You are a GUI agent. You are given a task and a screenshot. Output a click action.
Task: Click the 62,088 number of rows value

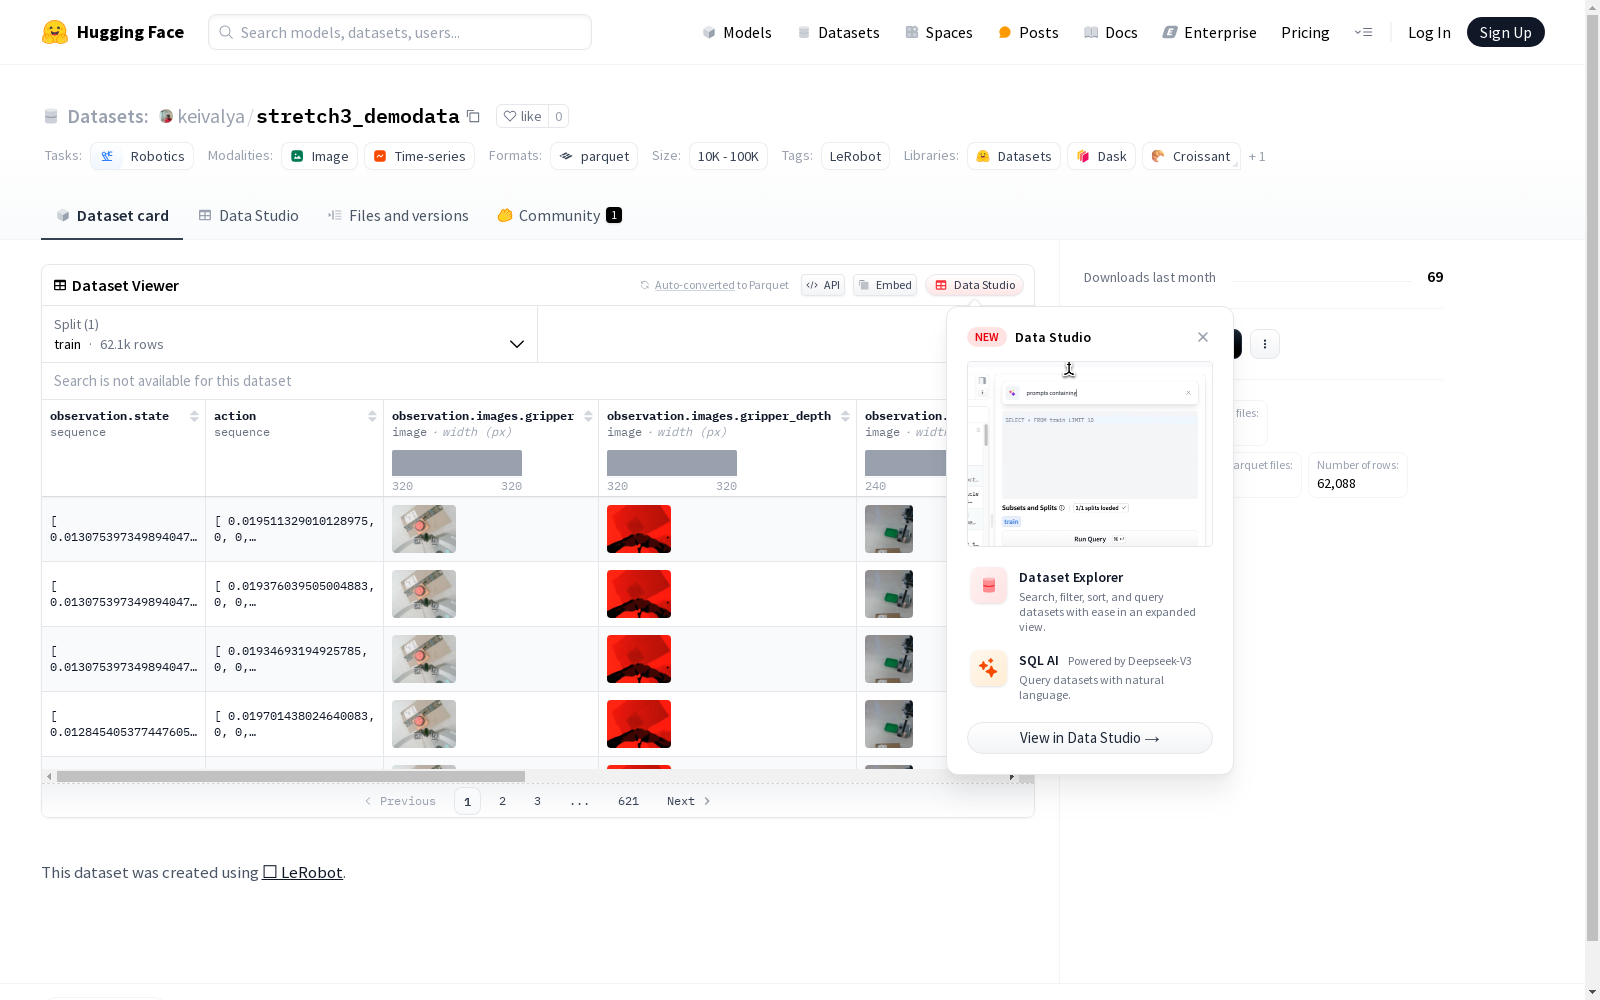(x=1336, y=484)
